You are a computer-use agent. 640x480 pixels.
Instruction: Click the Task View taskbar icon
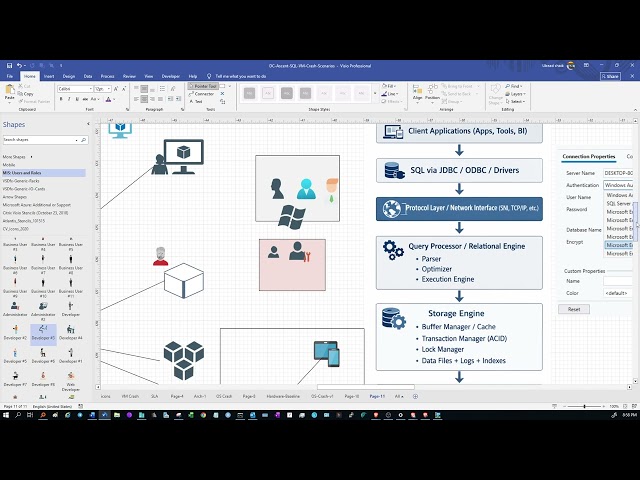(30, 415)
